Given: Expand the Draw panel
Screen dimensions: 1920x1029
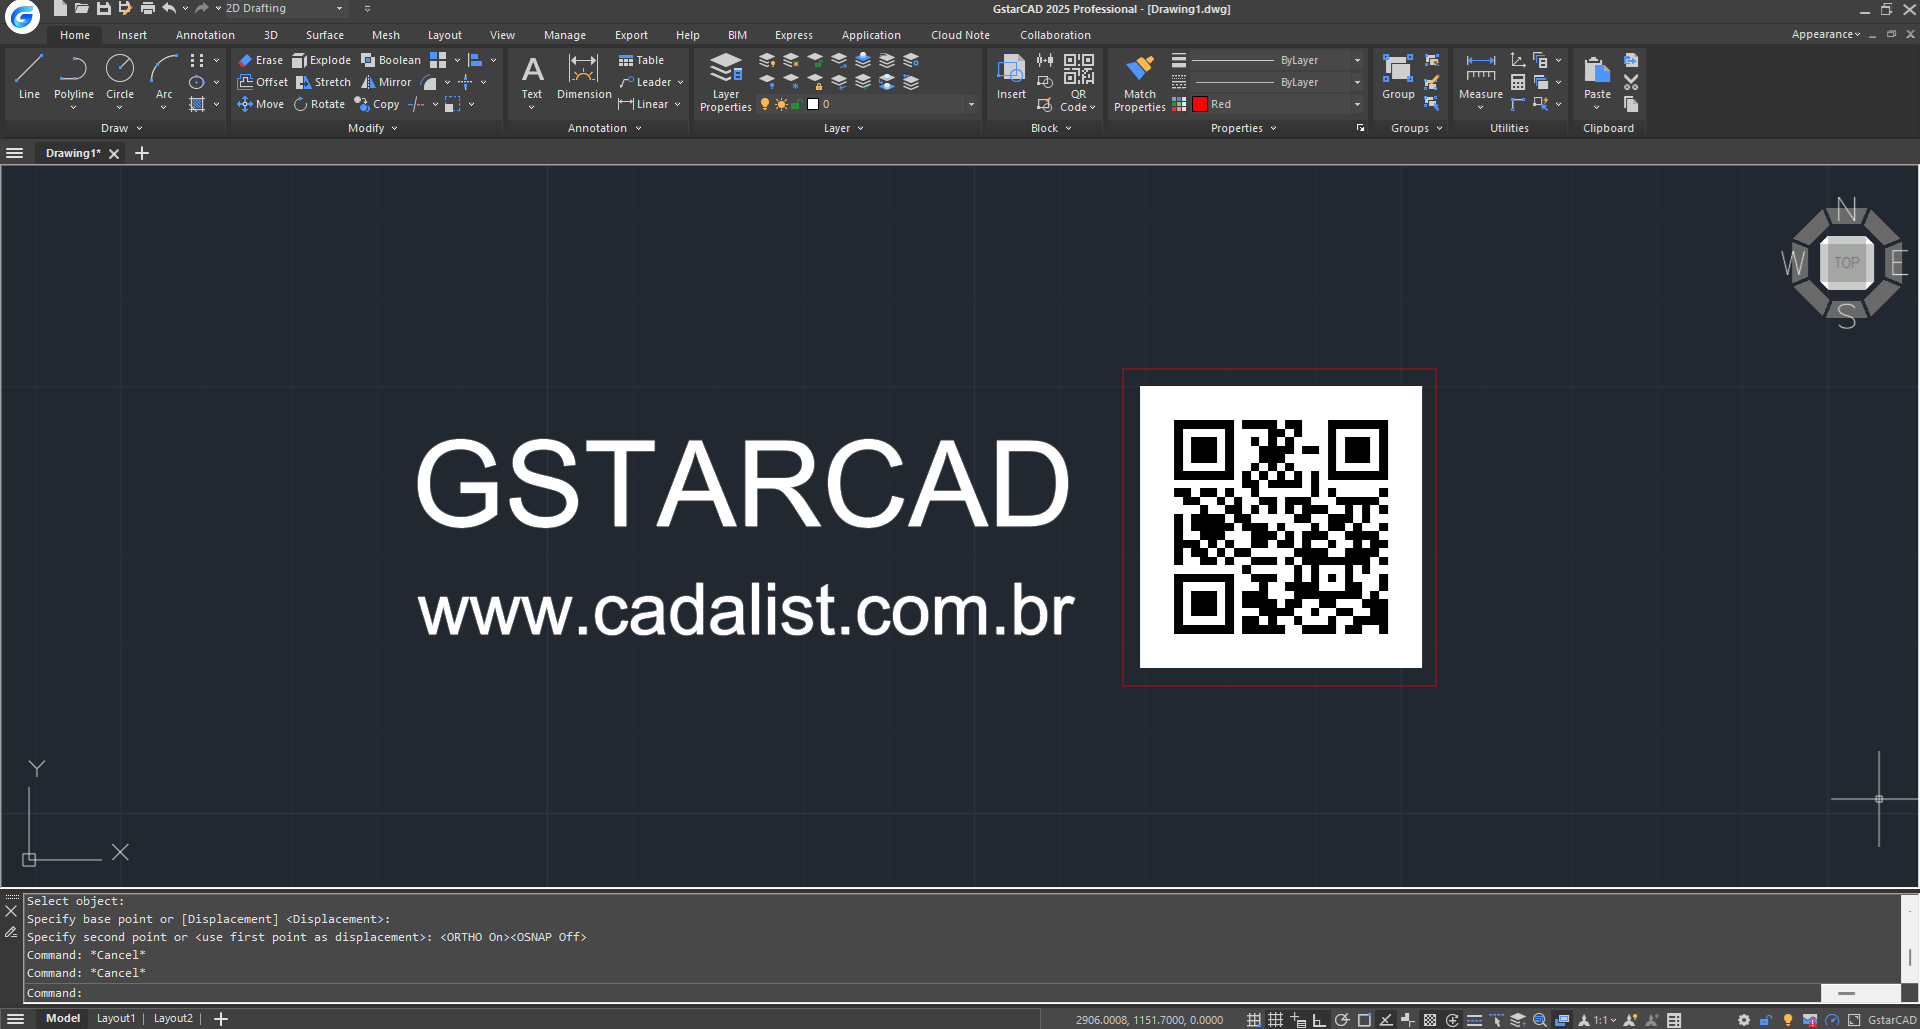Looking at the screenshot, I should click(121, 128).
